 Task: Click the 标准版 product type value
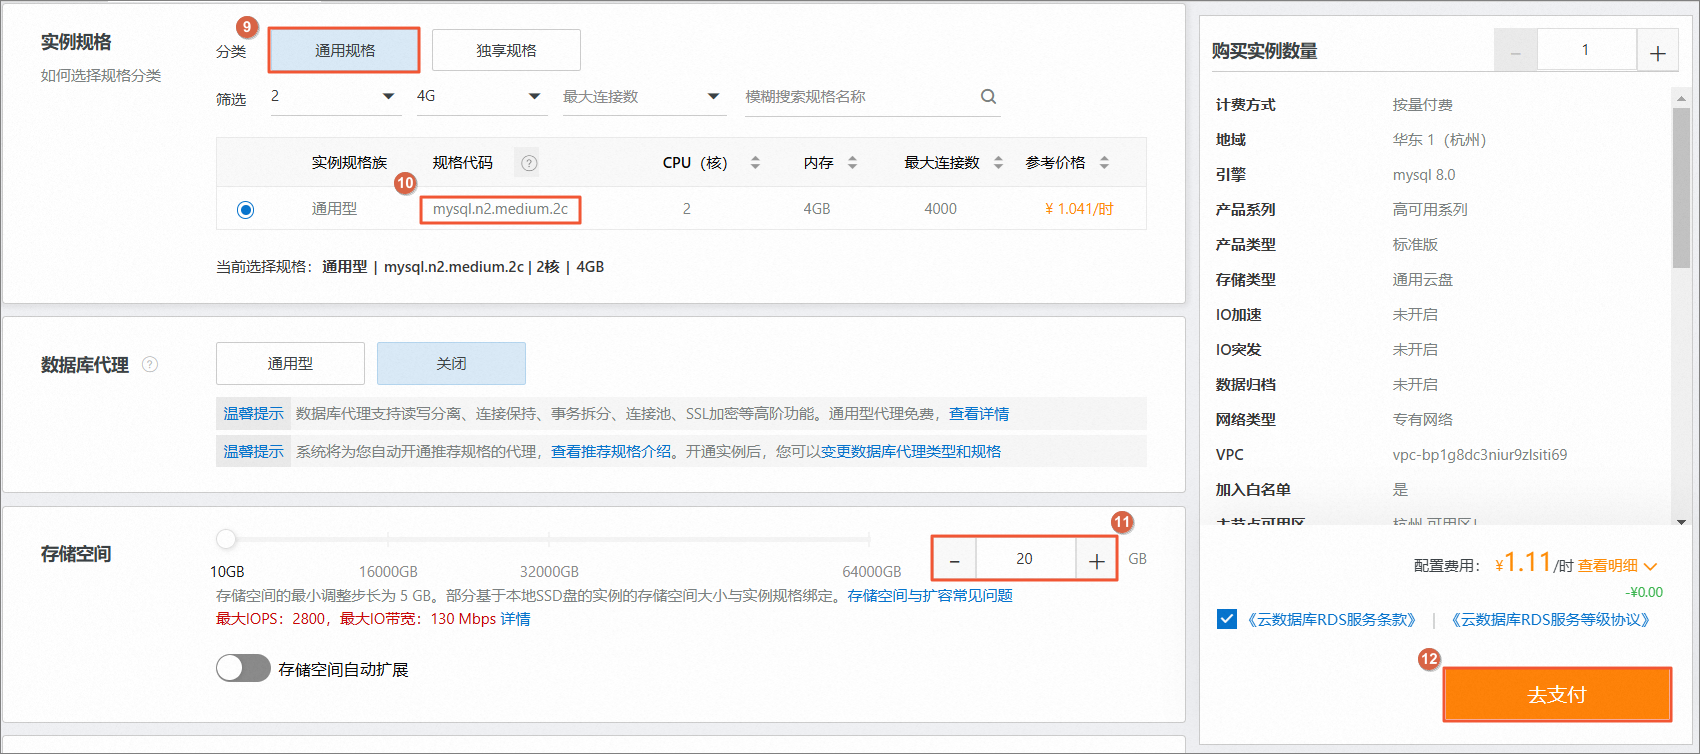click(x=1415, y=245)
